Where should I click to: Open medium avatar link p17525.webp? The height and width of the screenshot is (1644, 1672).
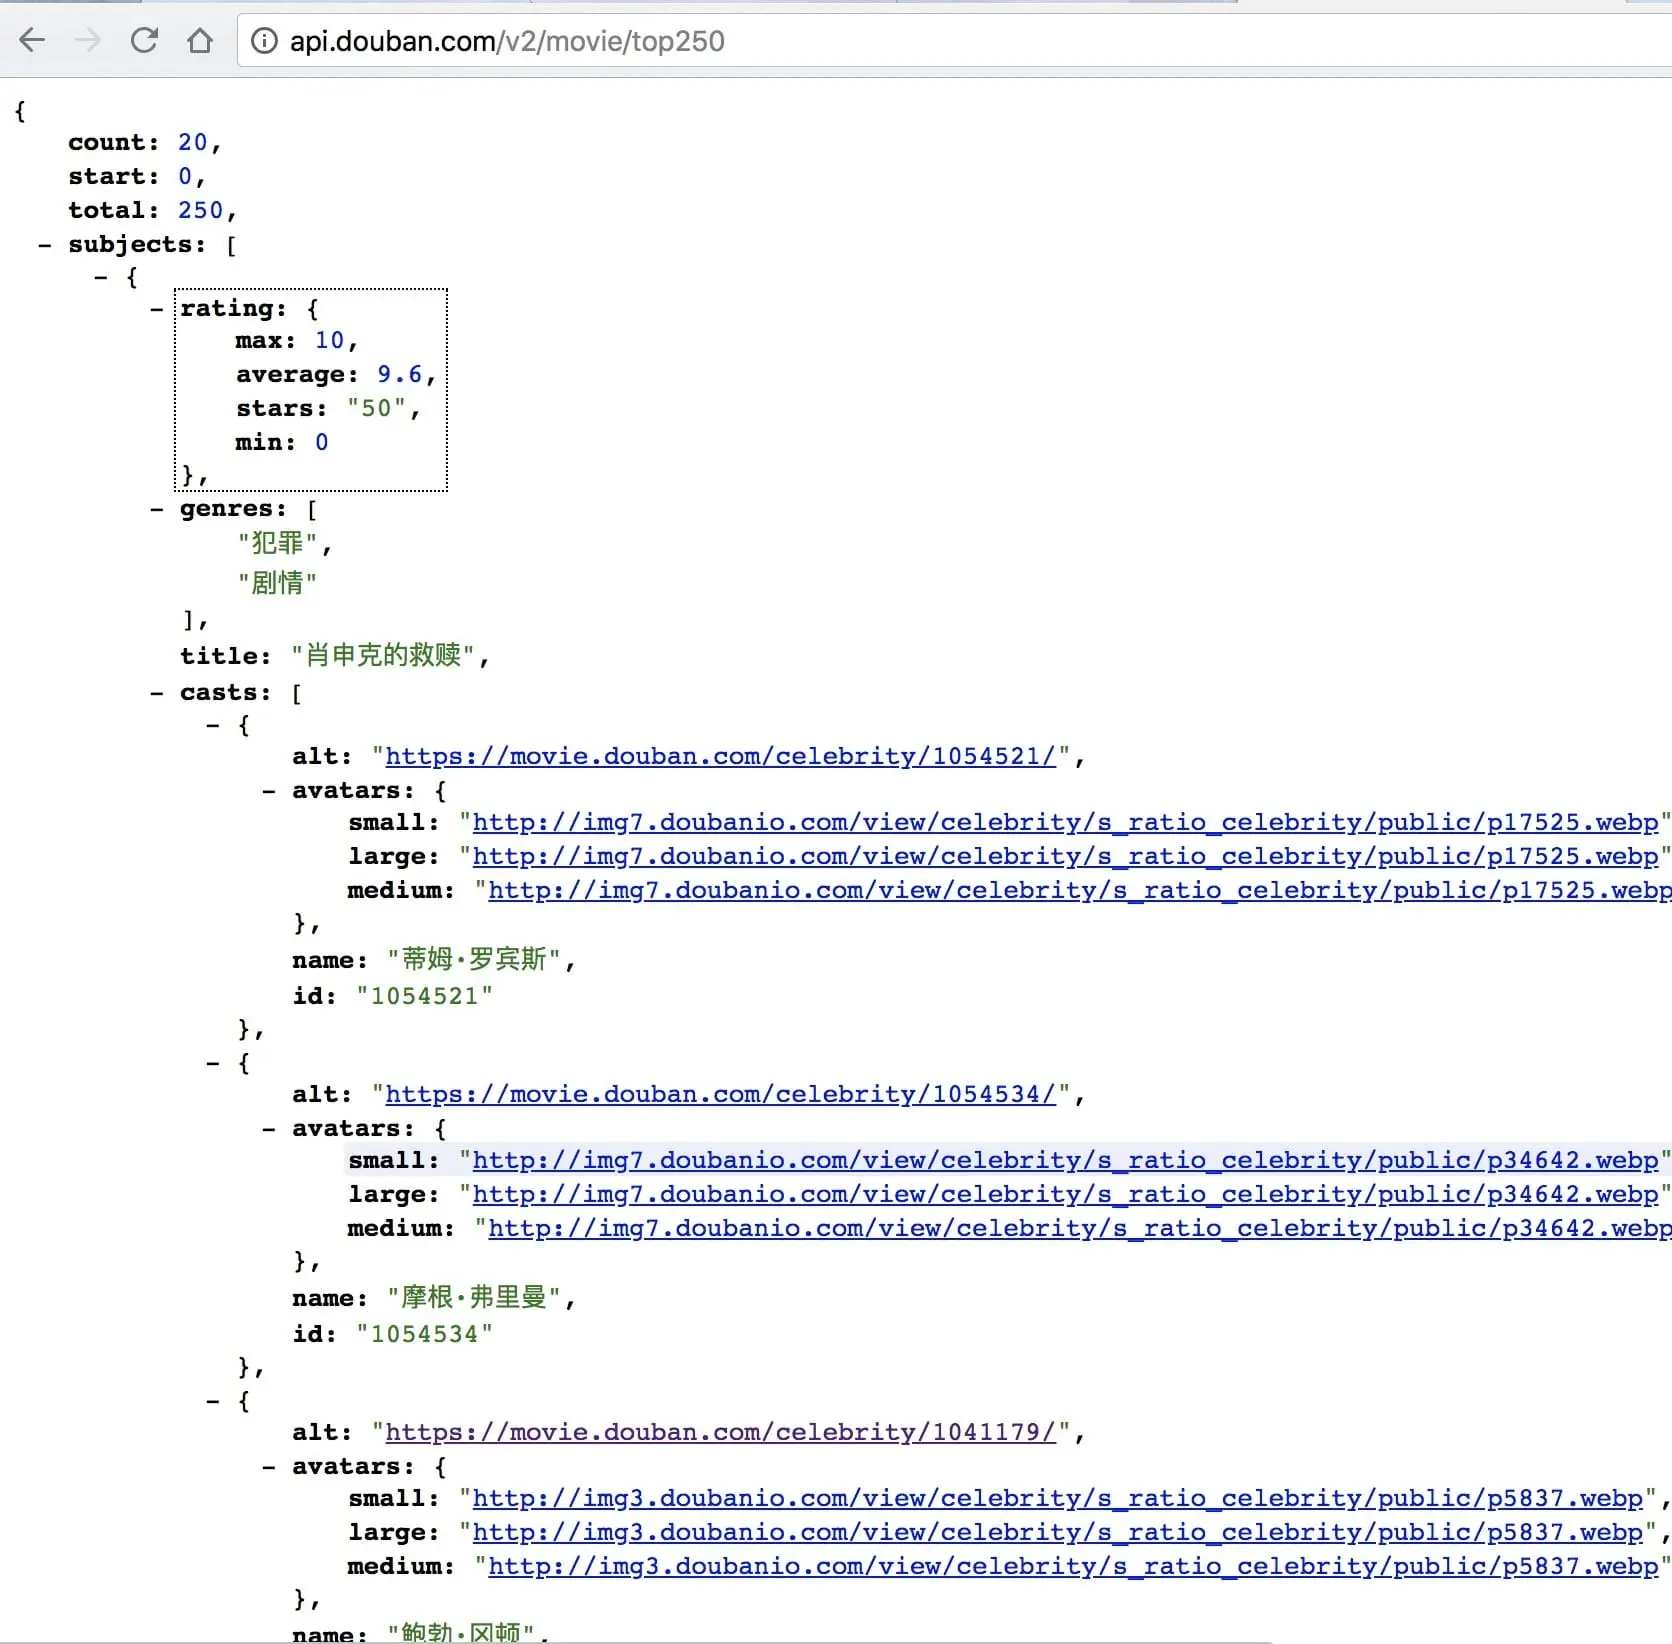coord(1080,891)
